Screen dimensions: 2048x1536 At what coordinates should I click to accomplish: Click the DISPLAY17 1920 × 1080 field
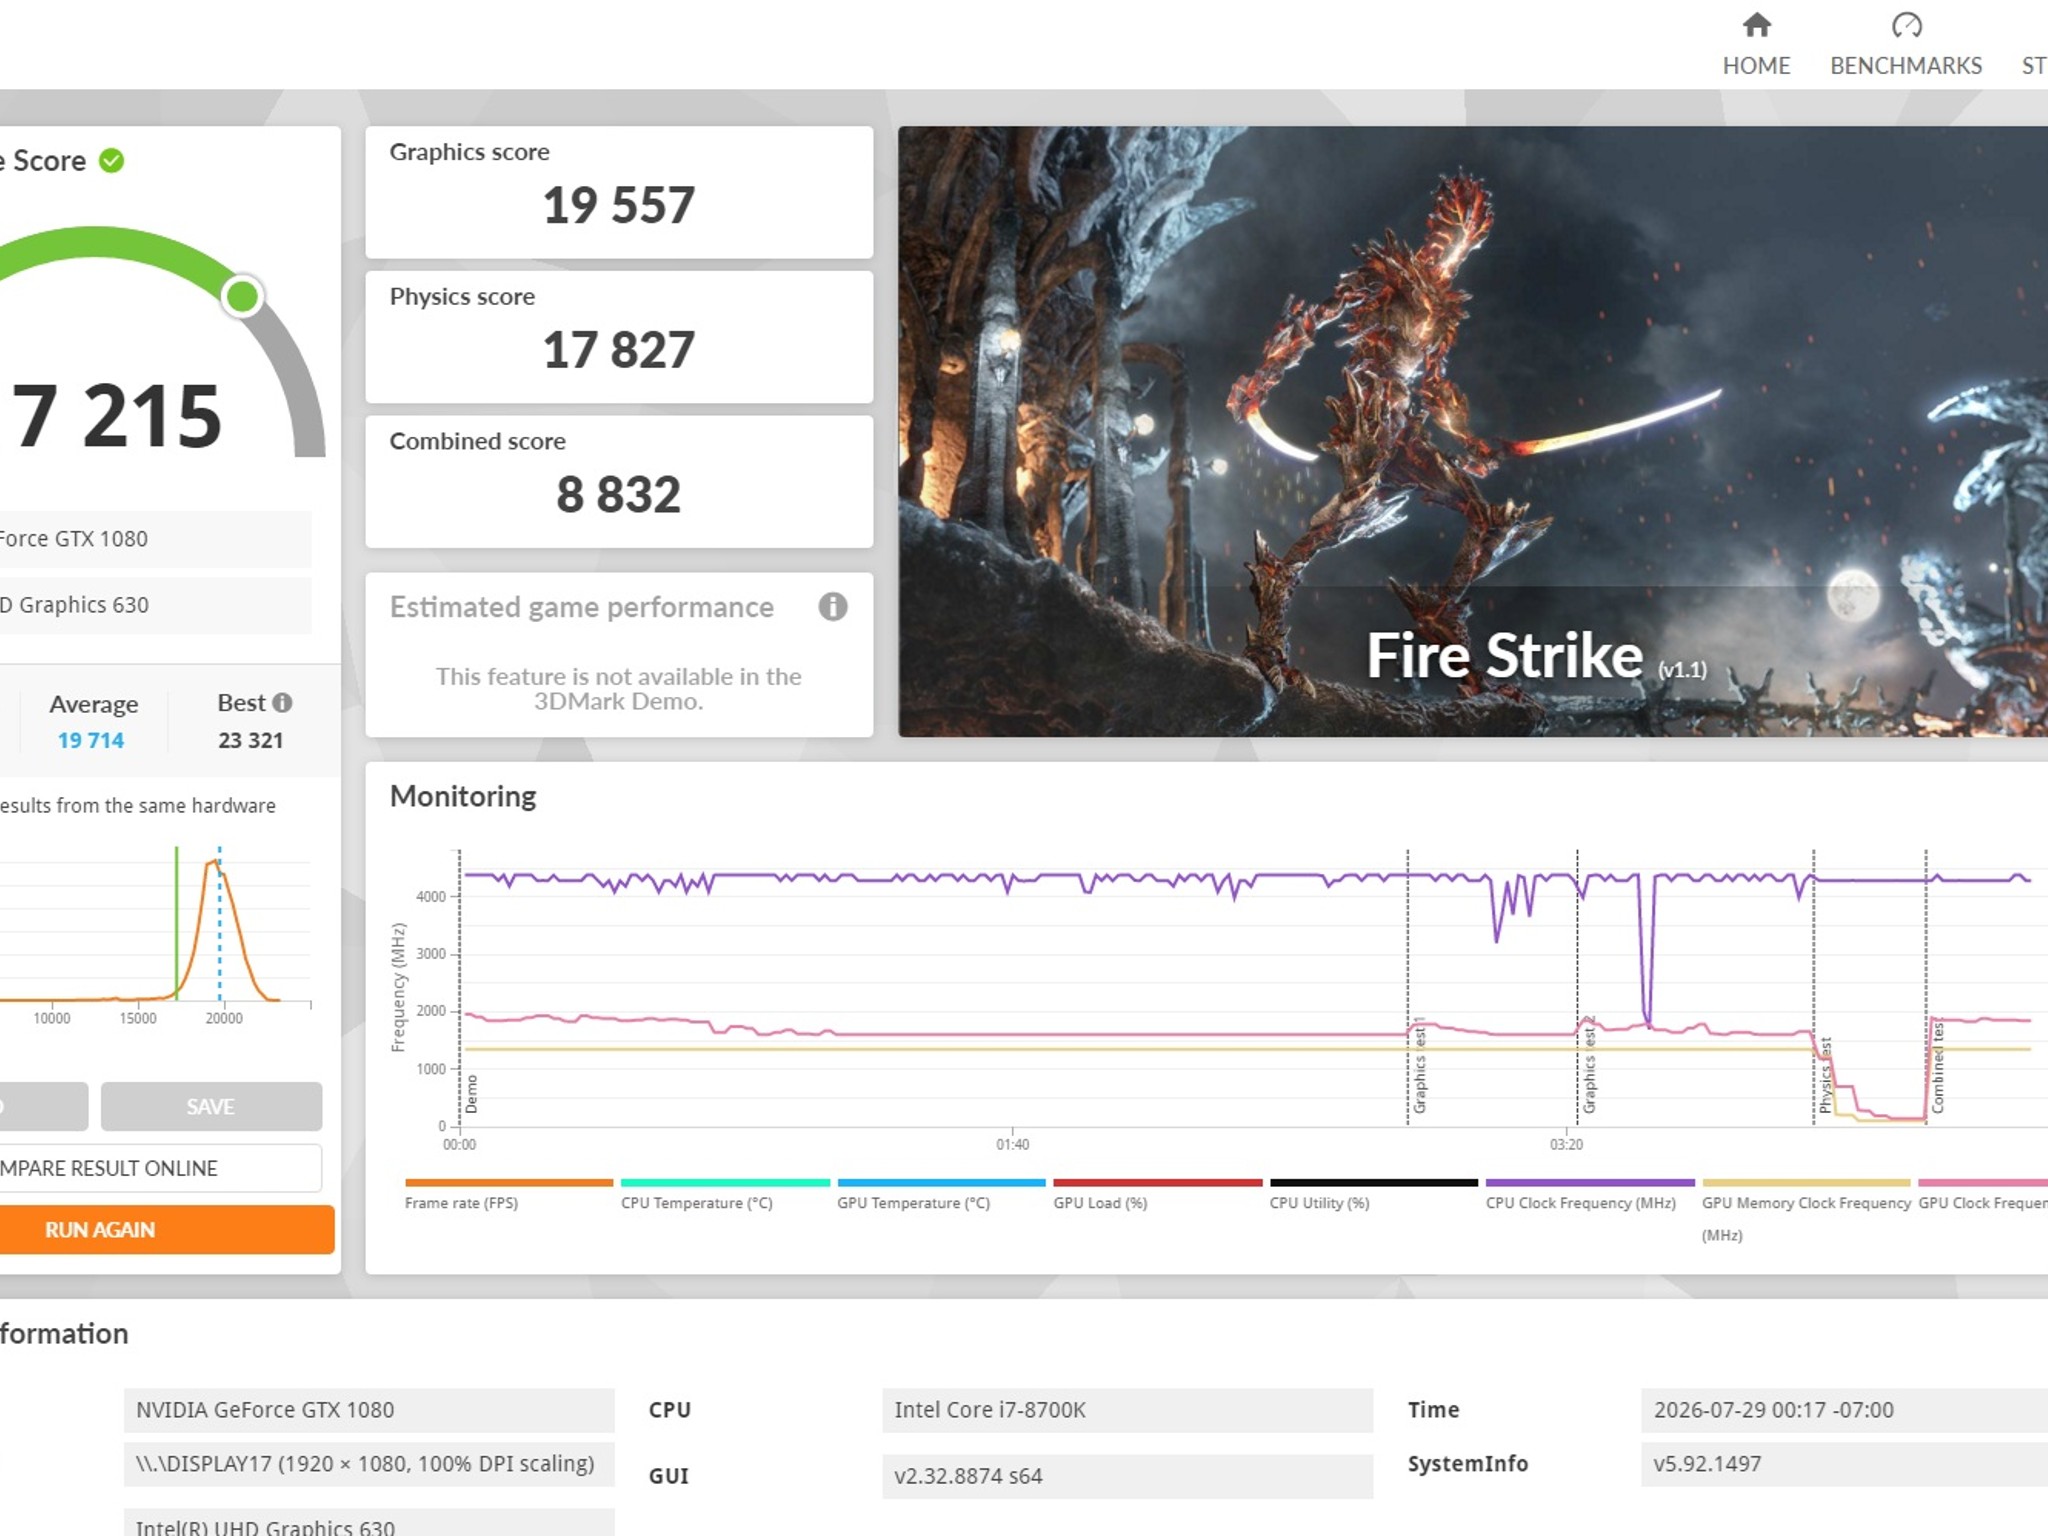[x=369, y=1464]
